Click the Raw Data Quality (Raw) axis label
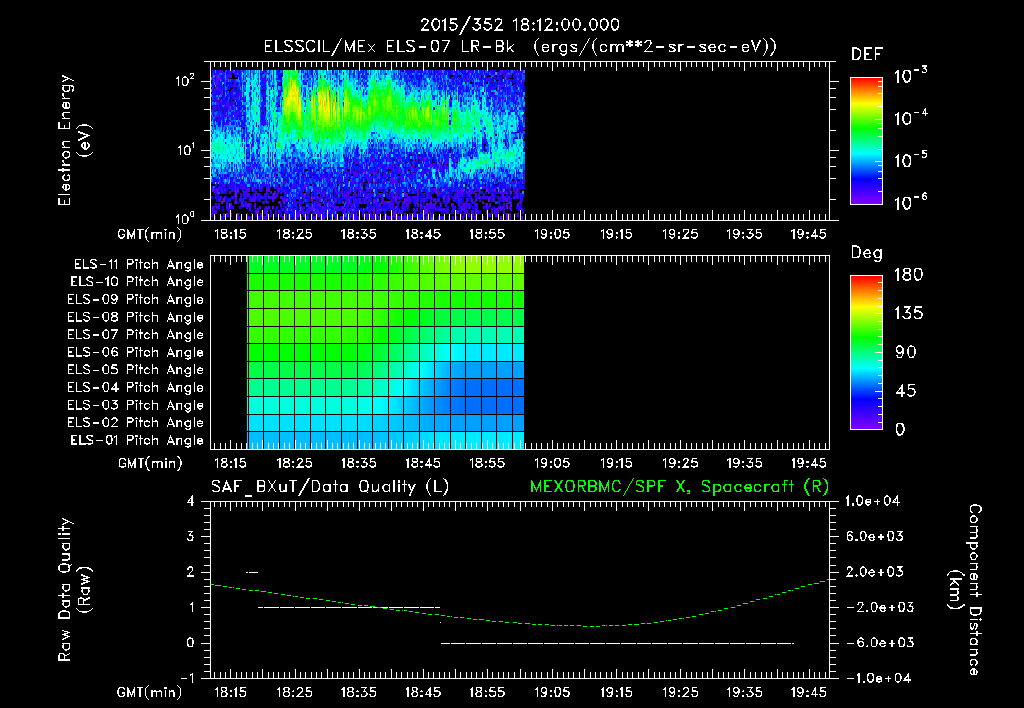This screenshot has width=1024, height=708. pos(74,590)
